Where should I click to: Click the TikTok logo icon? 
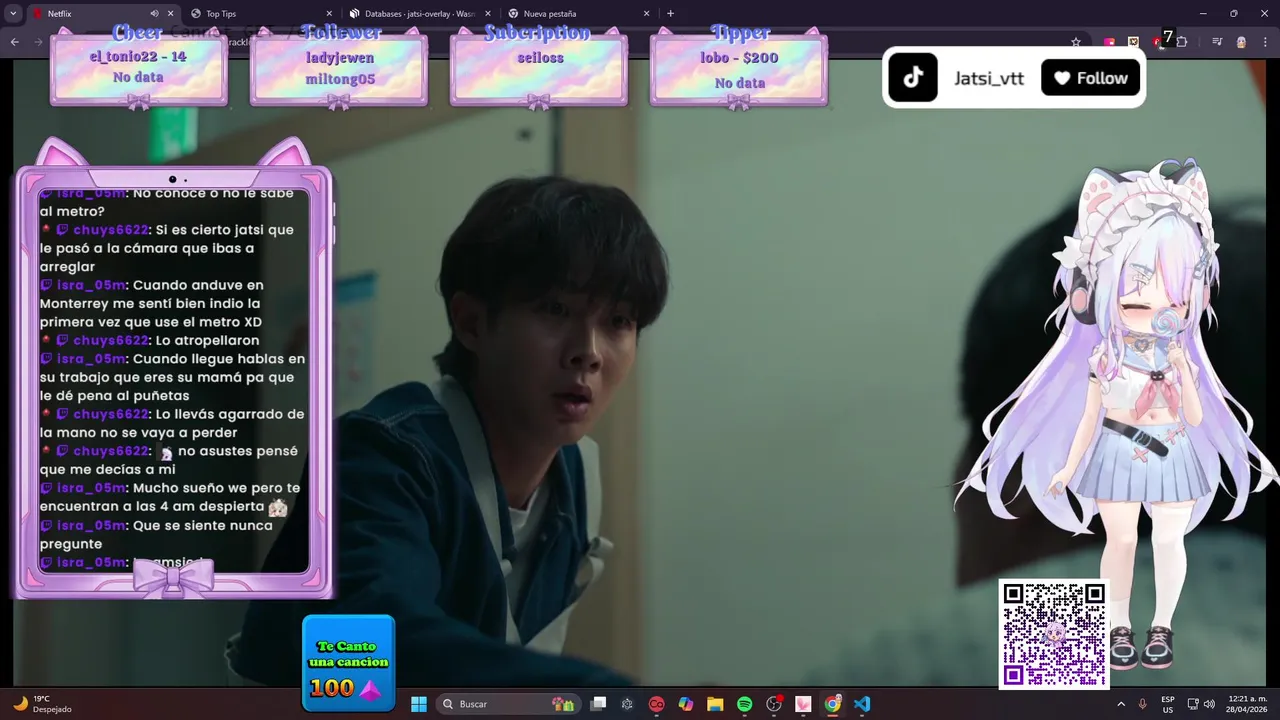[x=913, y=78]
